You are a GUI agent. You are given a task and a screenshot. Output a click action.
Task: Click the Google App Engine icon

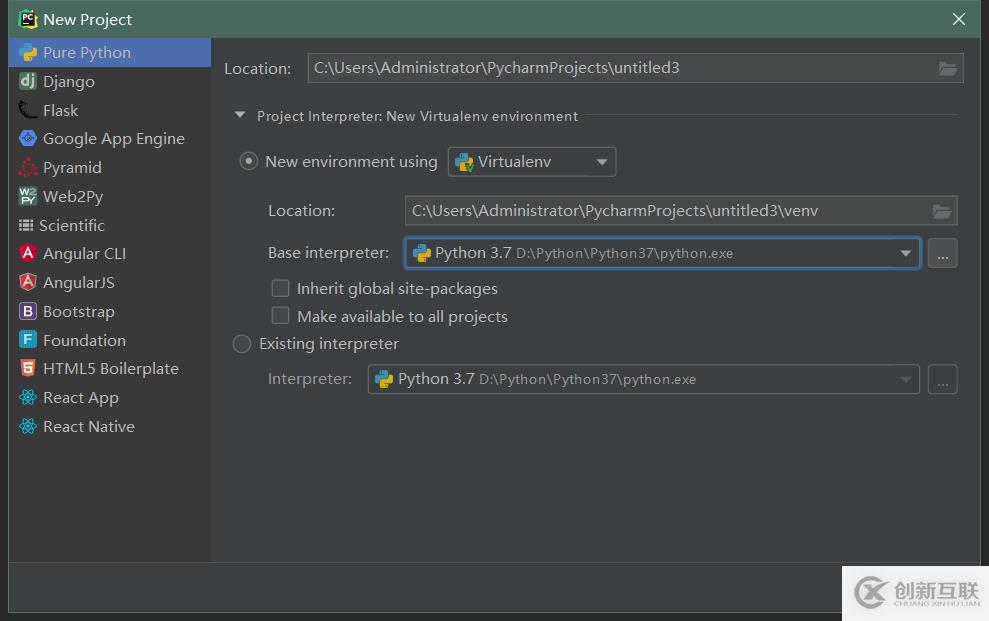click(27, 139)
